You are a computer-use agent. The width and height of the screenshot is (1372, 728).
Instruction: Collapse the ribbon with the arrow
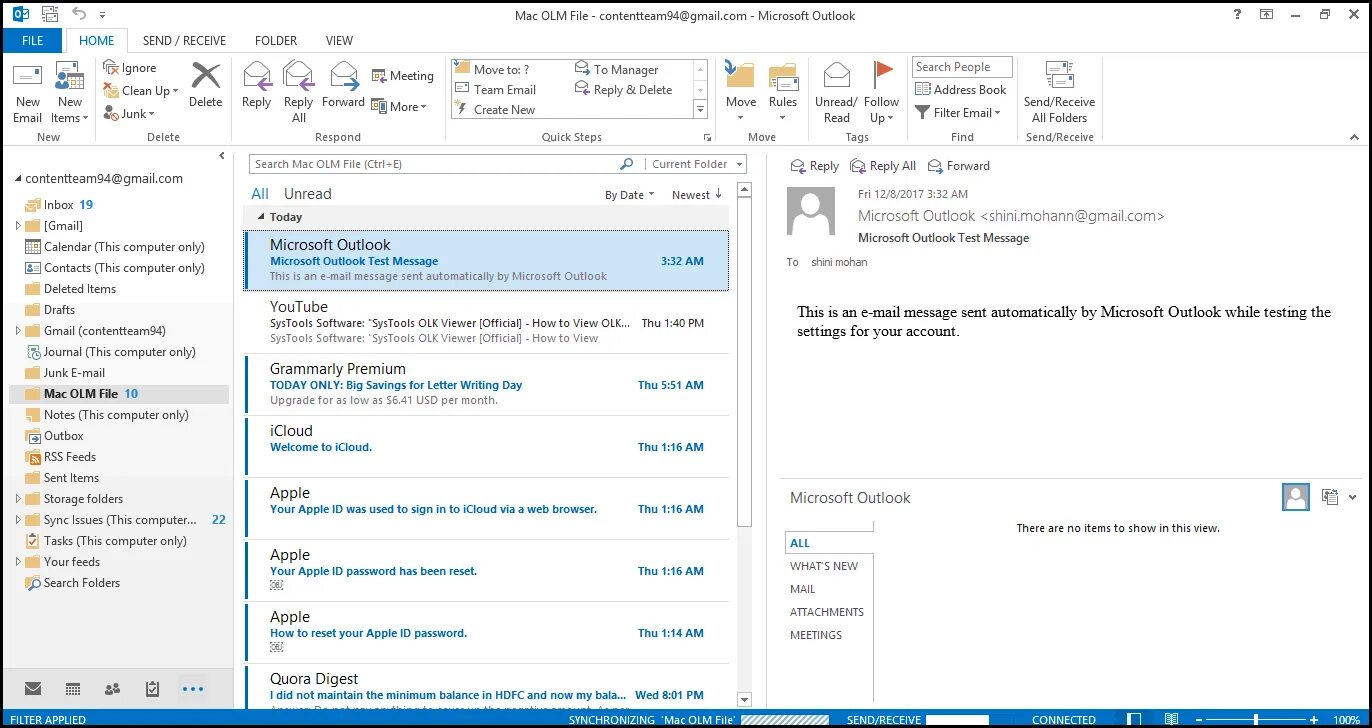pyautogui.click(x=1356, y=137)
